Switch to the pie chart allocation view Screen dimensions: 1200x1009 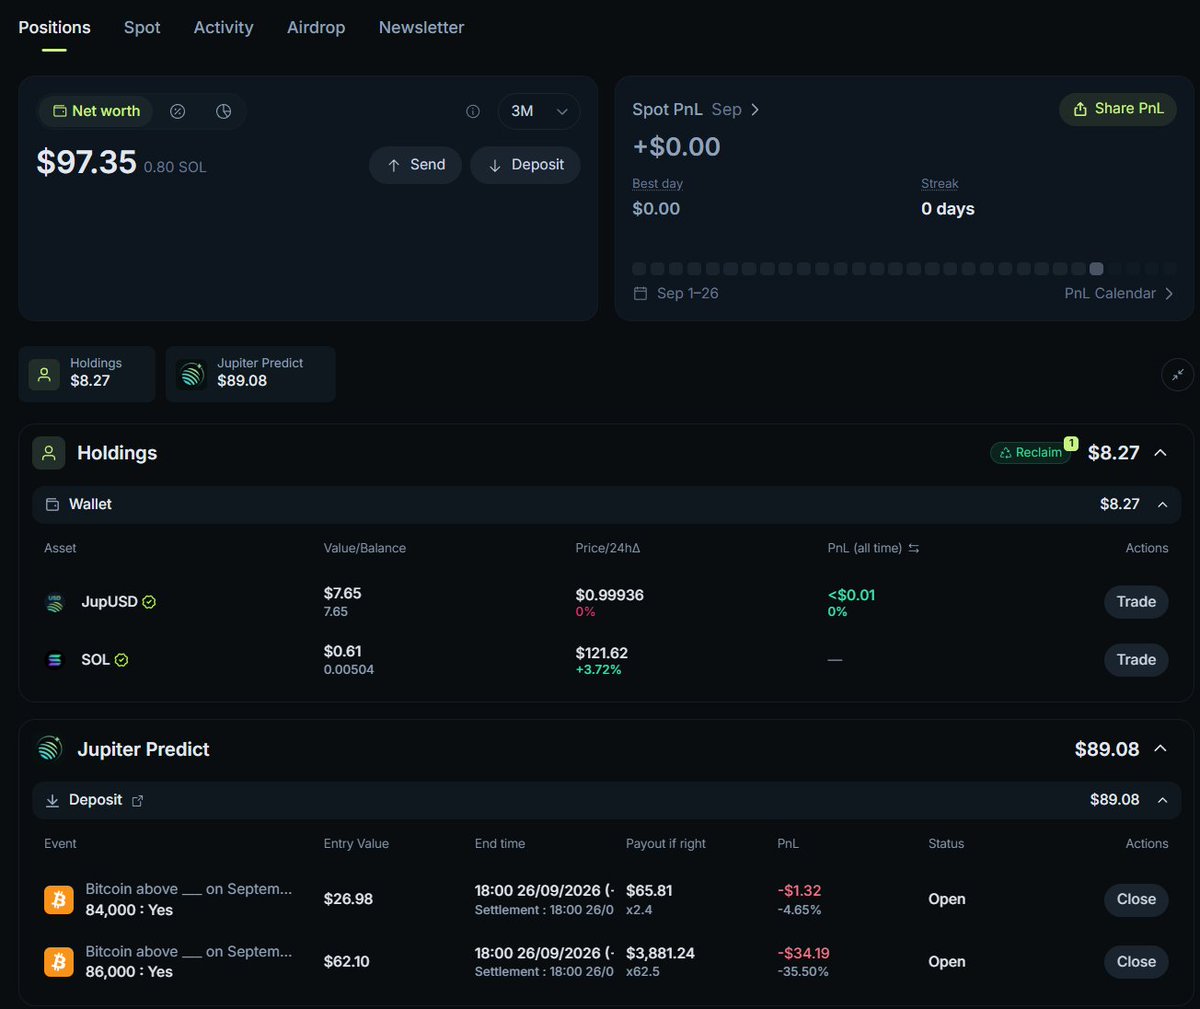click(x=224, y=111)
